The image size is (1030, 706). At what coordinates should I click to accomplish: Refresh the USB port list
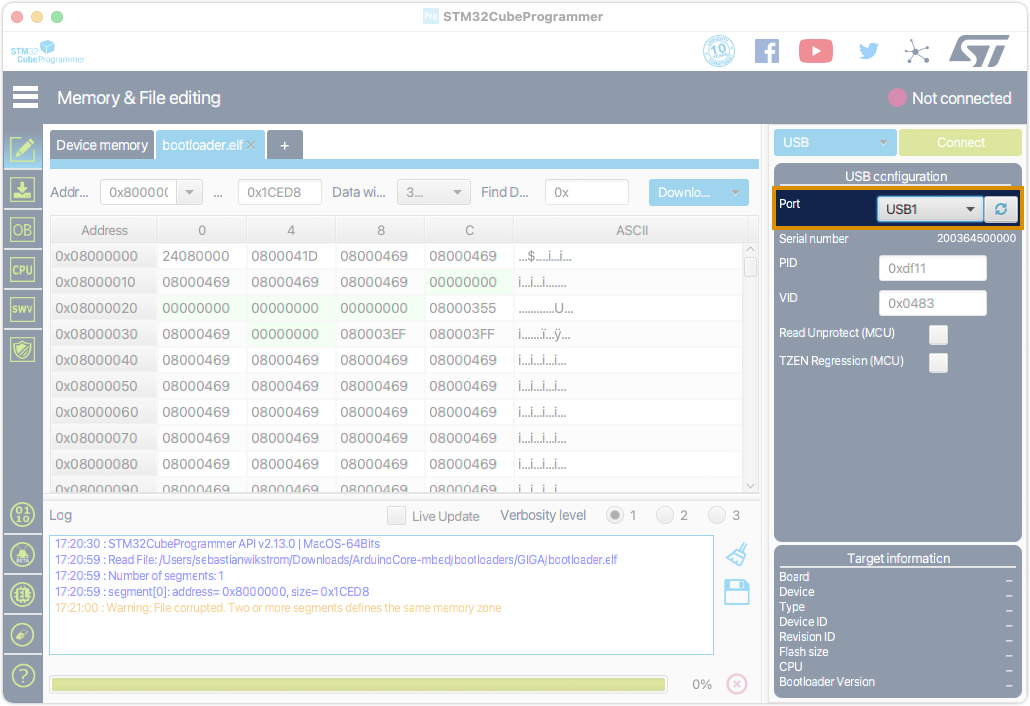click(x=1000, y=209)
